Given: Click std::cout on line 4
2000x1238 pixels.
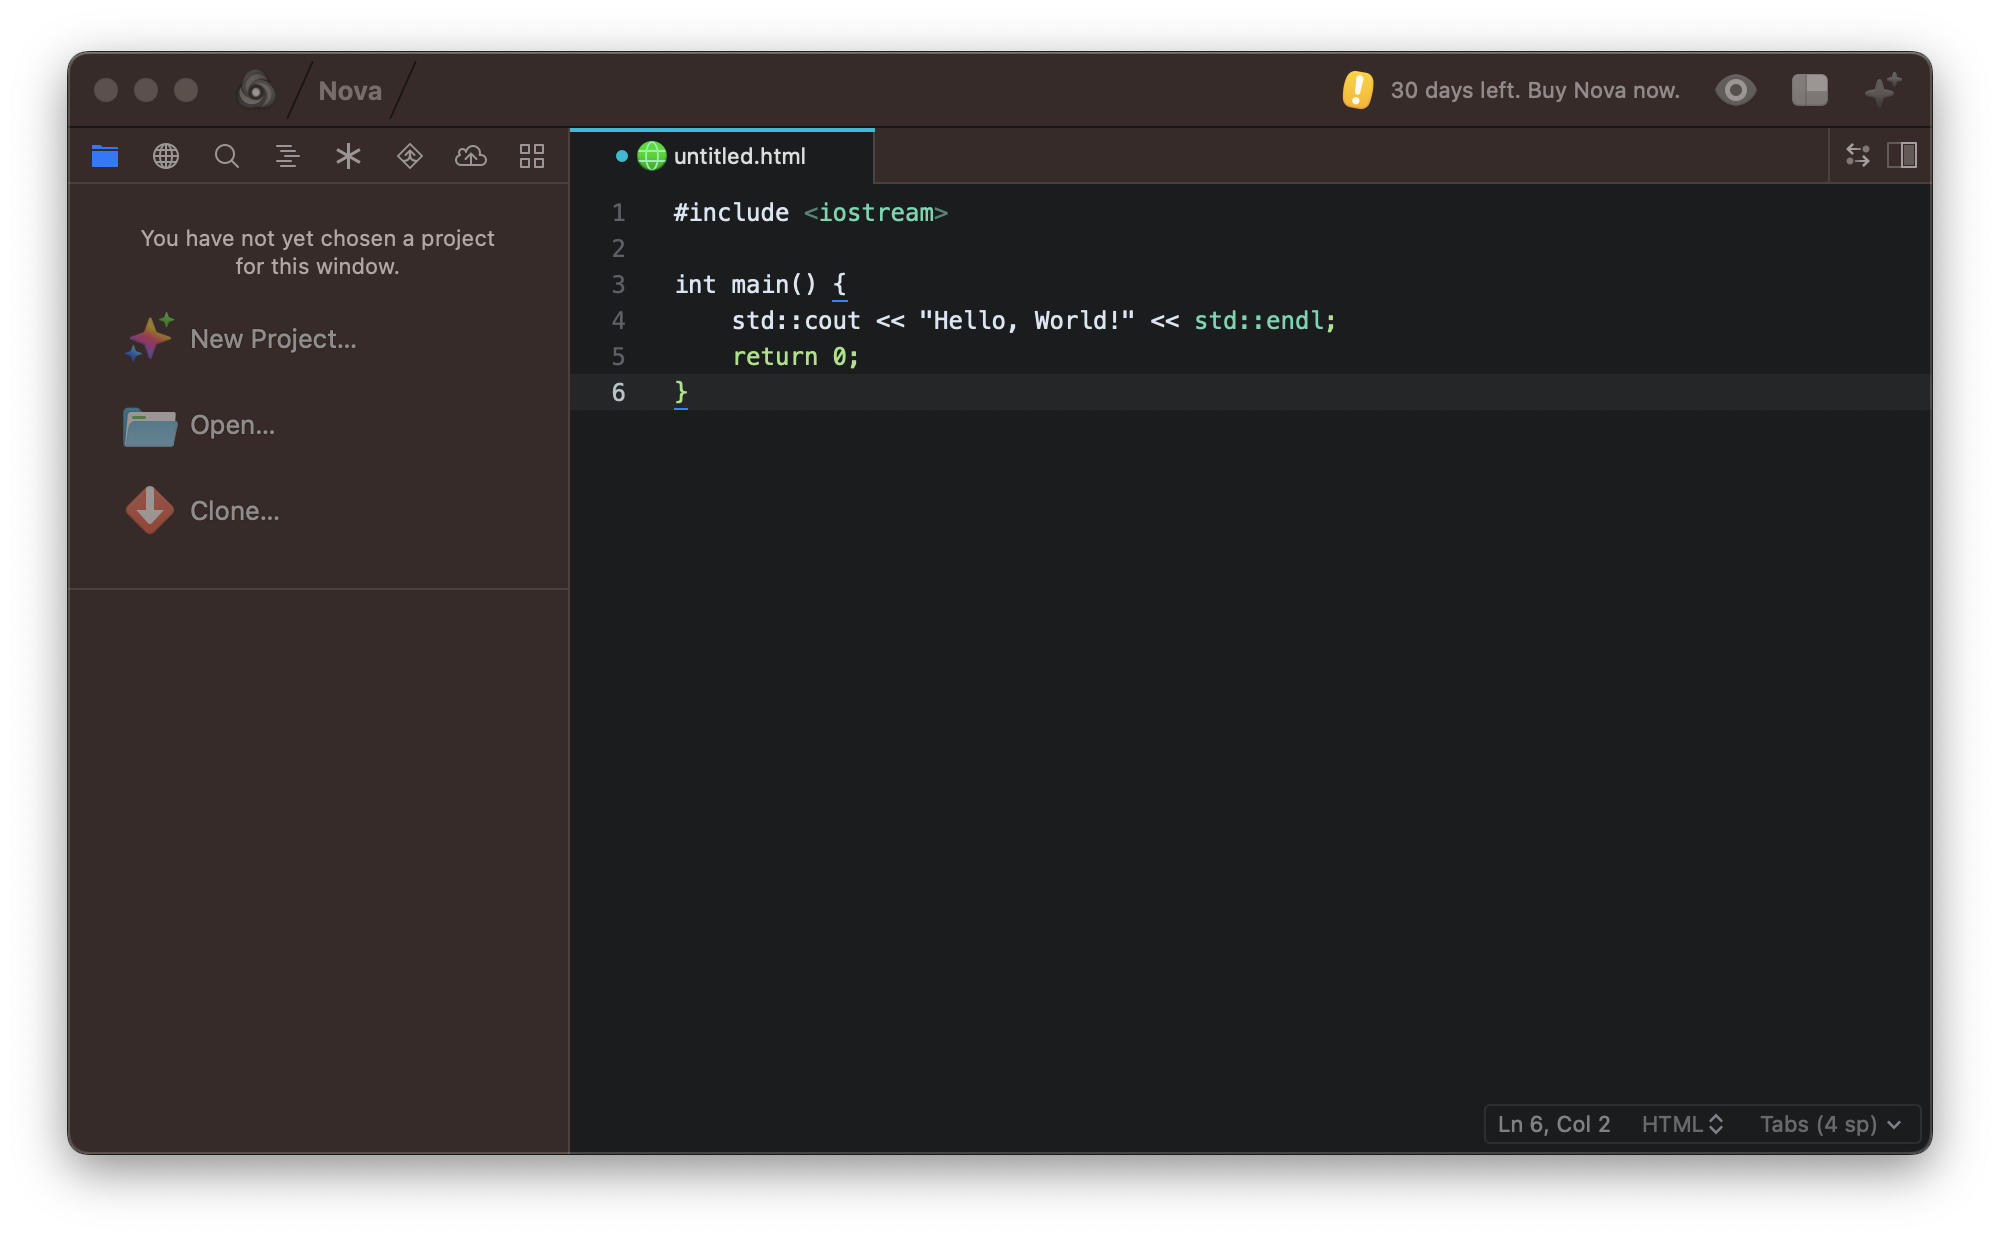Looking at the screenshot, I should point(796,321).
